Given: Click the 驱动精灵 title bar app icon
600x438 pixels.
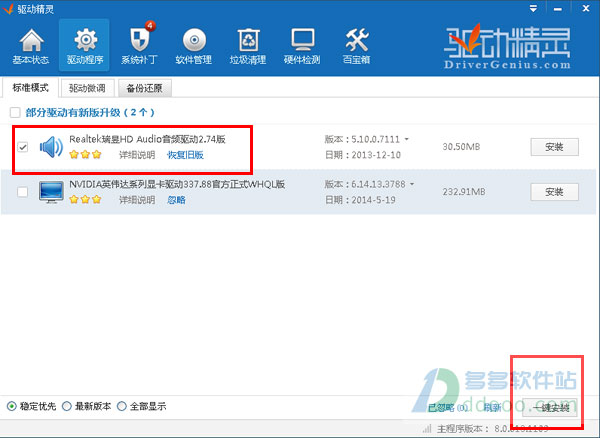Looking at the screenshot, I should pos(8,8).
